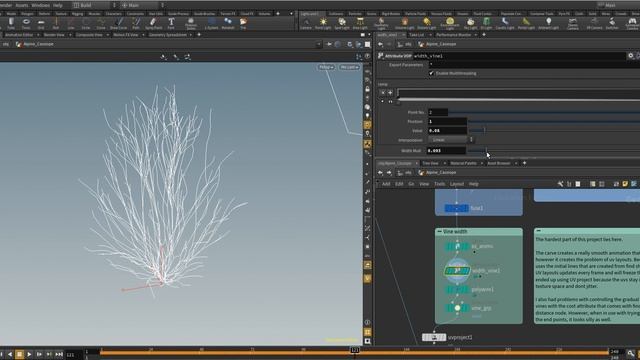Collapse the ramp controls arrow
Image resolution: width=640 pixels, height=360 pixels.
(x=382, y=102)
